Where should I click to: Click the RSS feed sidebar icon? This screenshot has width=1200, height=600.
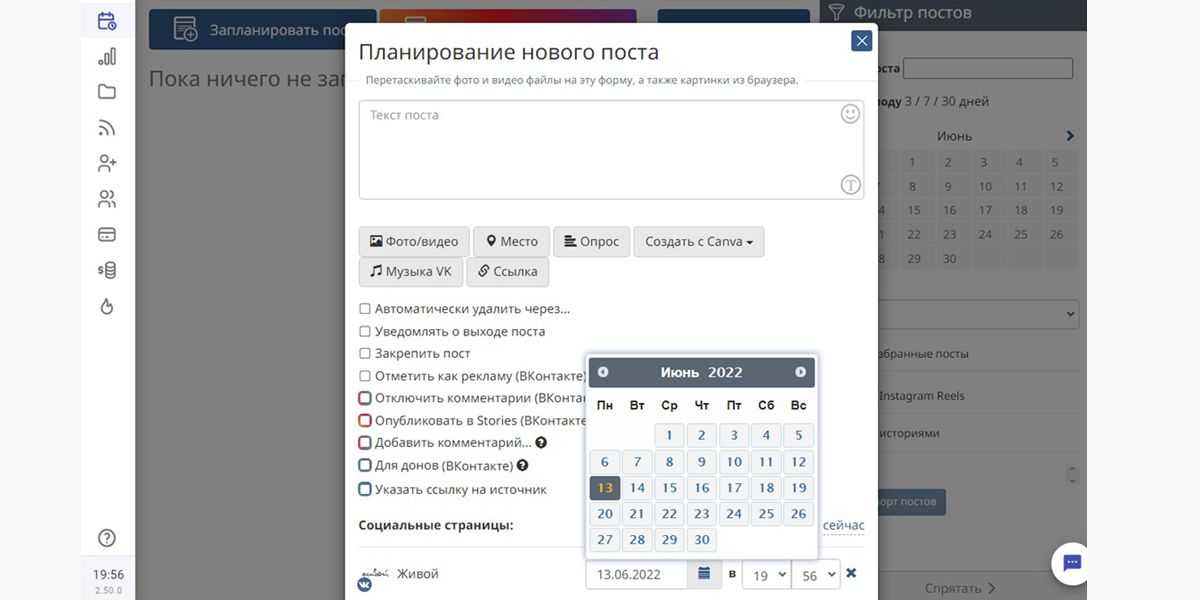tap(107, 127)
